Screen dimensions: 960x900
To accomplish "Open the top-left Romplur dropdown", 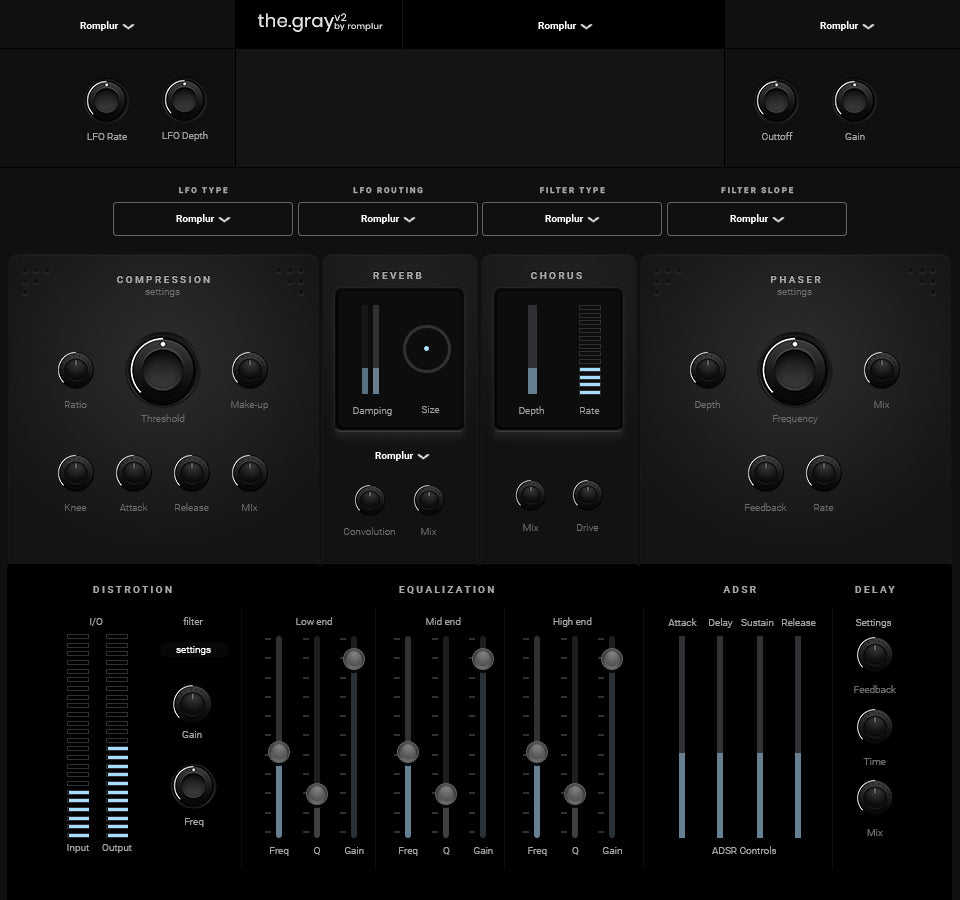I will click(107, 26).
